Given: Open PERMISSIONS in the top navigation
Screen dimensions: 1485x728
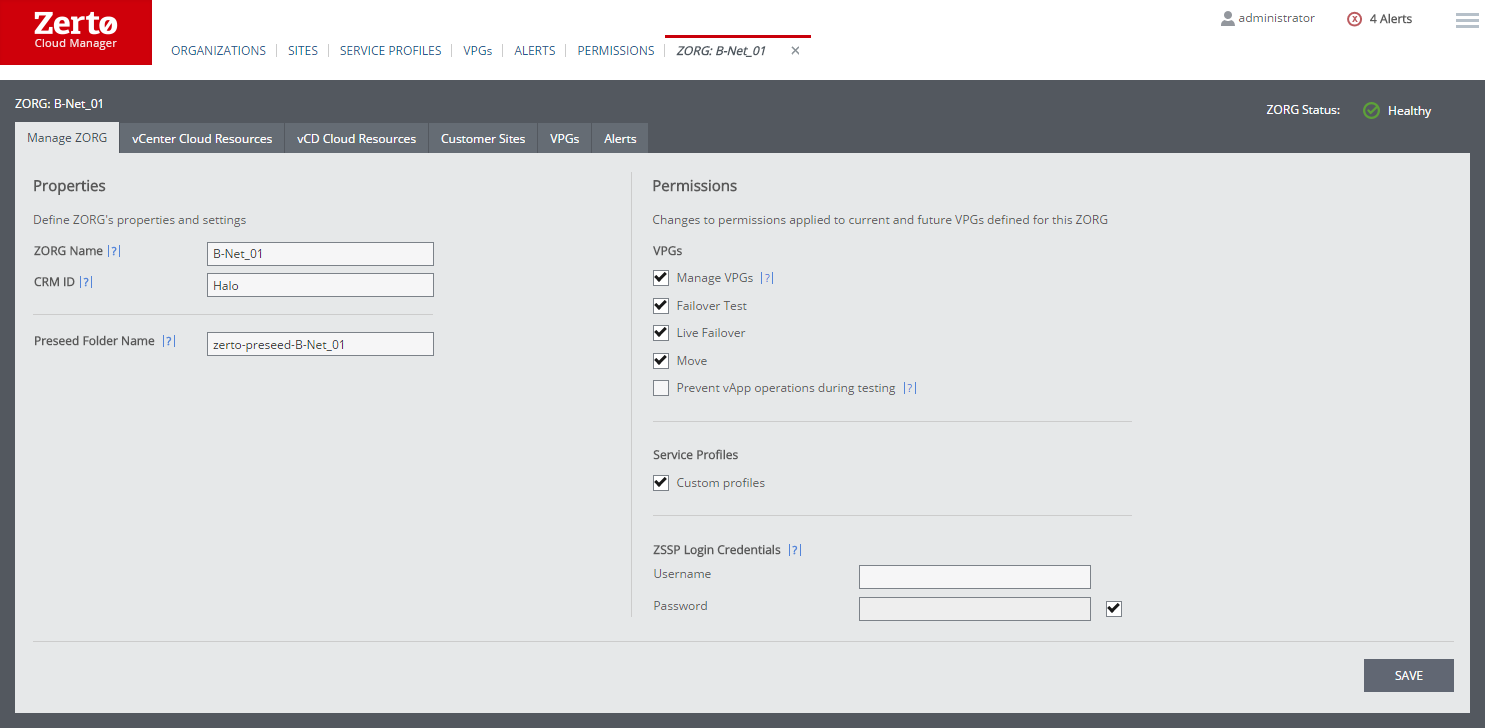Looking at the screenshot, I should pos(616,51).
